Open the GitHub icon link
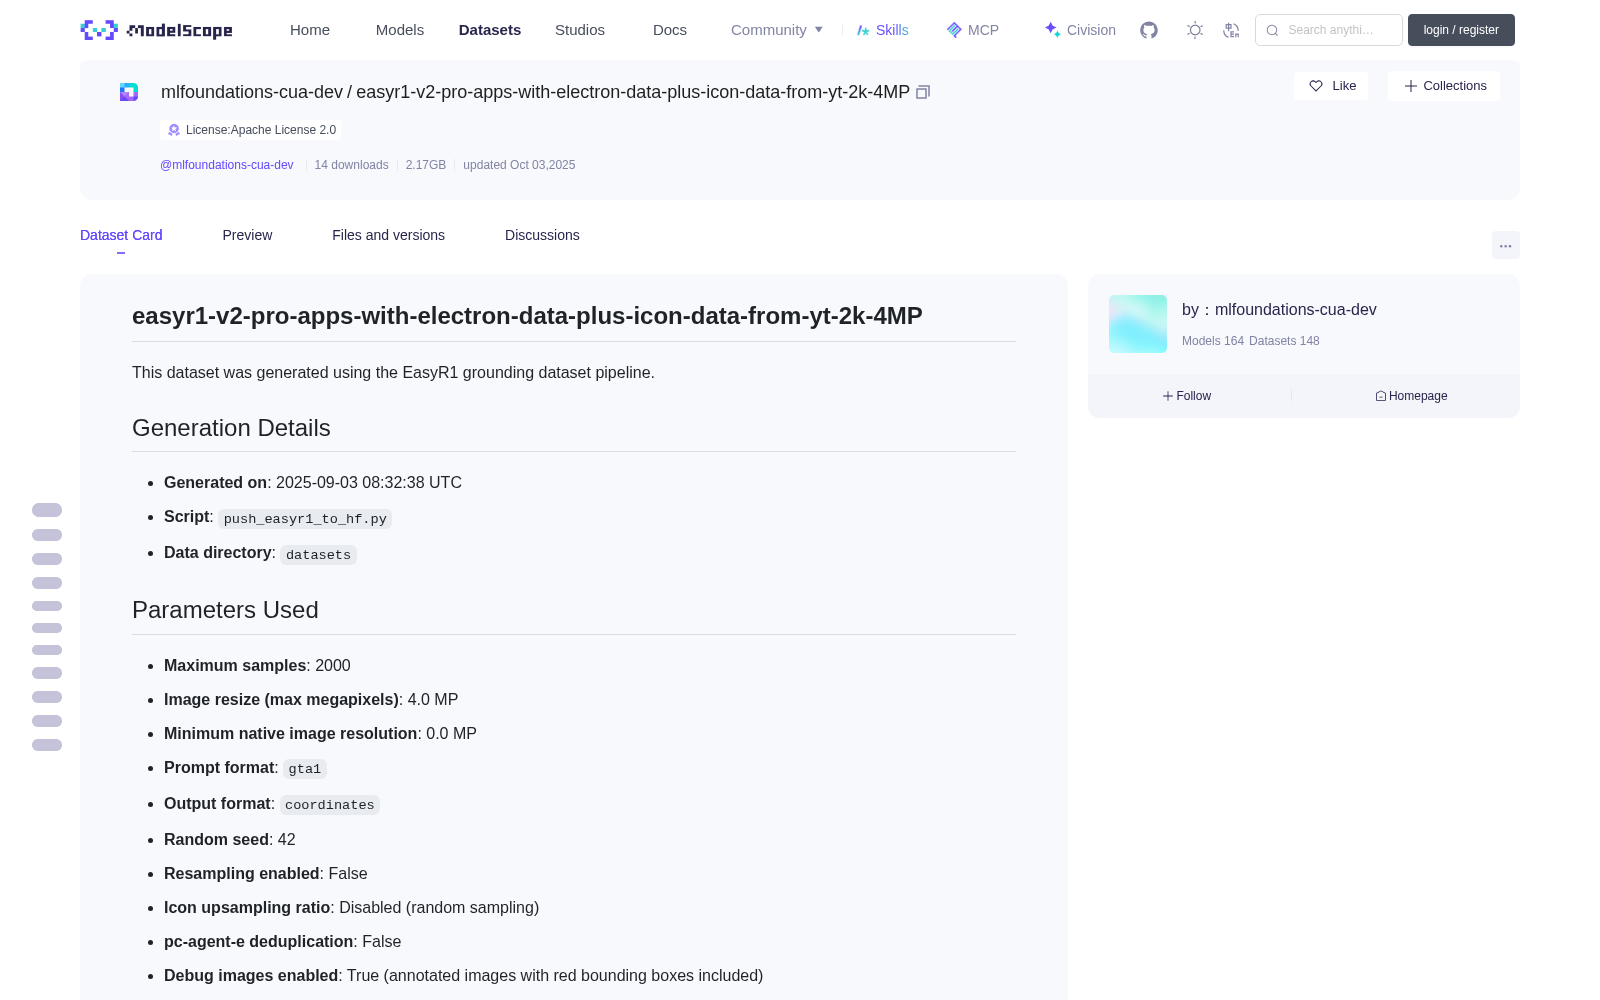This screenshot has height=1000, width=1600. 1149,30
